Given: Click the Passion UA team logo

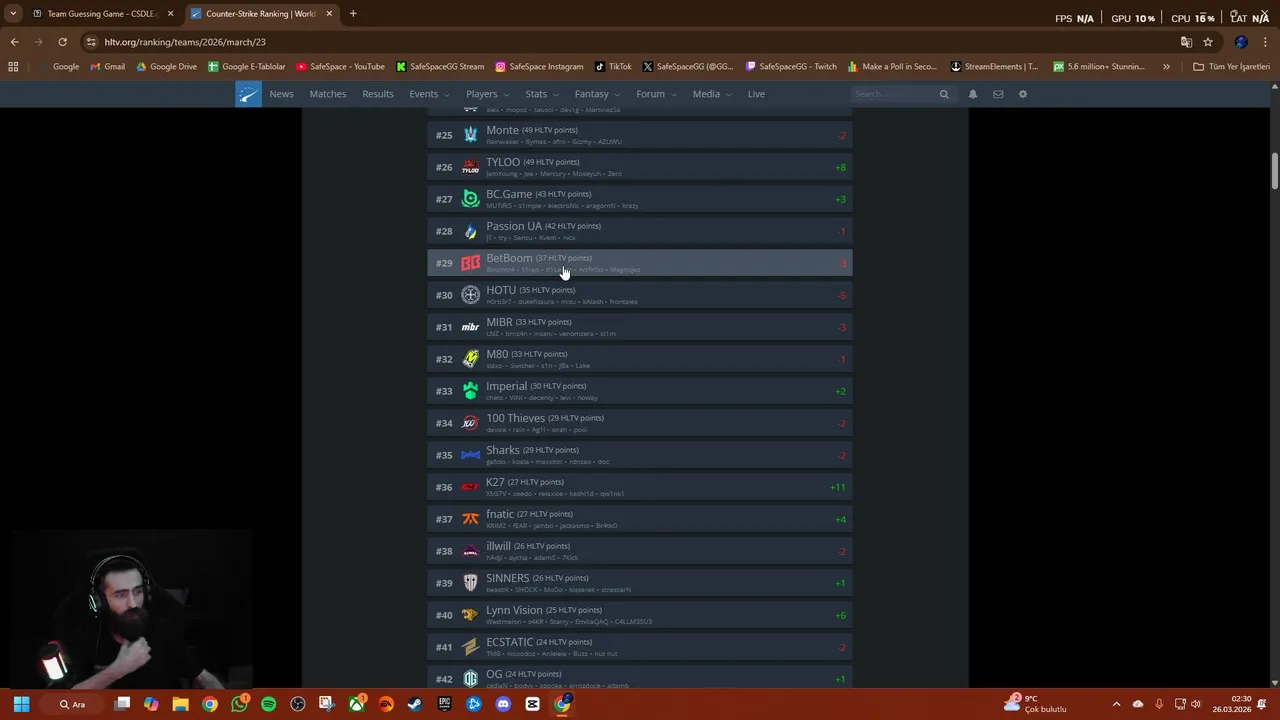Looking at the screenshot, I should [x=470, y=231].
